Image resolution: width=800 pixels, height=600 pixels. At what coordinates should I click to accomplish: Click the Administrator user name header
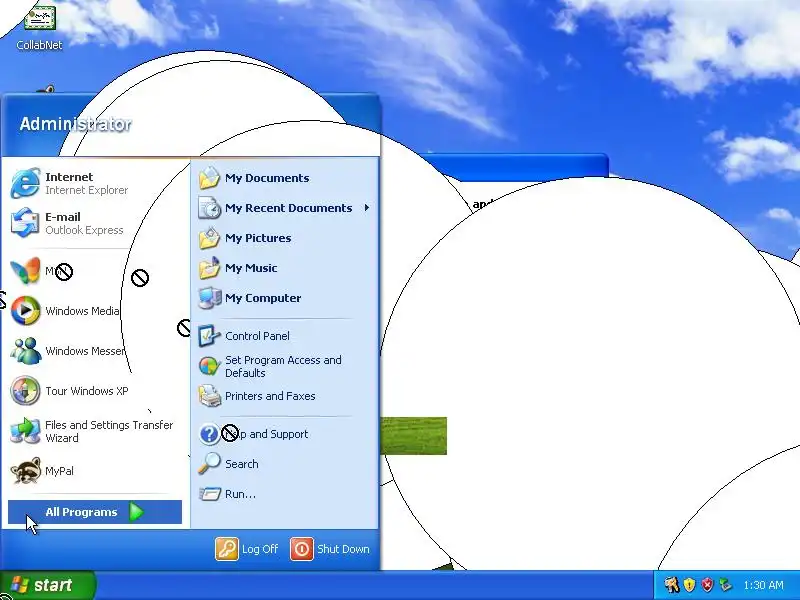tap(76, 124)
